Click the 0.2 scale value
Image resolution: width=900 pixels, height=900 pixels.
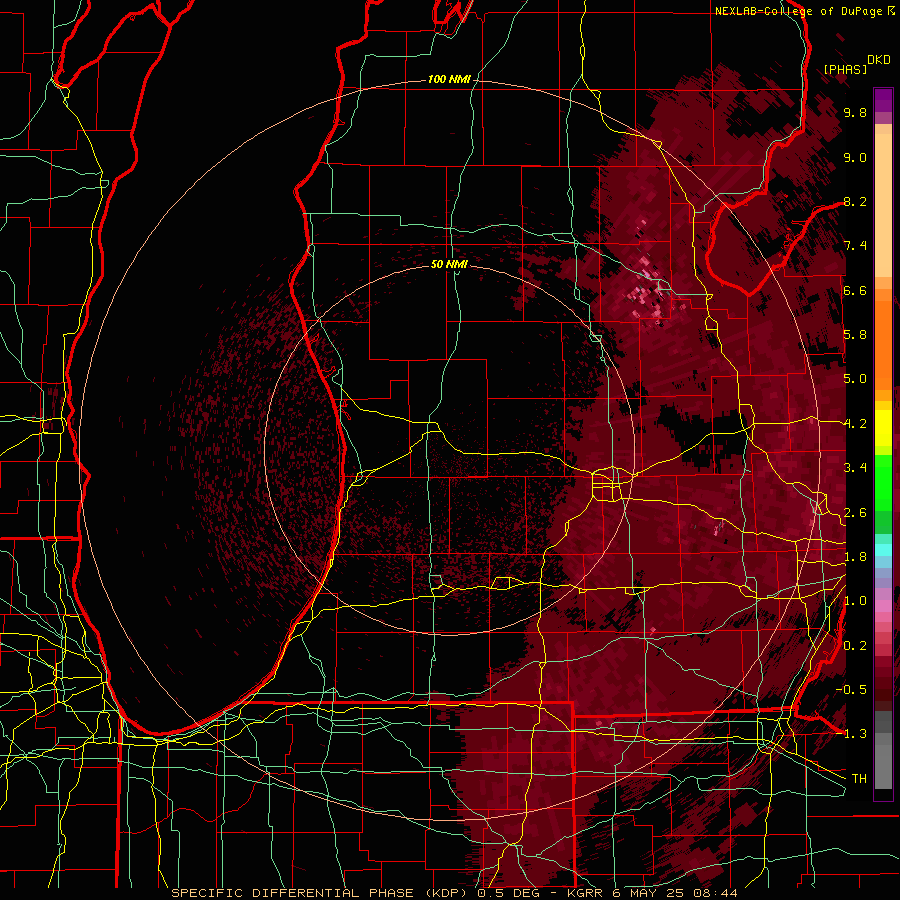(855, 646)
